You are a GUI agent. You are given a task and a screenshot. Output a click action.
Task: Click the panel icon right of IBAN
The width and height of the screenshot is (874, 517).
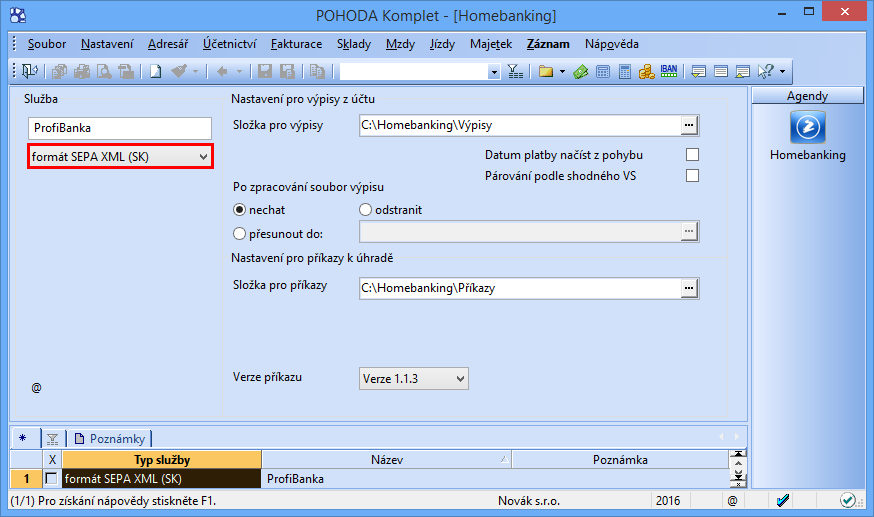click(698, 71)
